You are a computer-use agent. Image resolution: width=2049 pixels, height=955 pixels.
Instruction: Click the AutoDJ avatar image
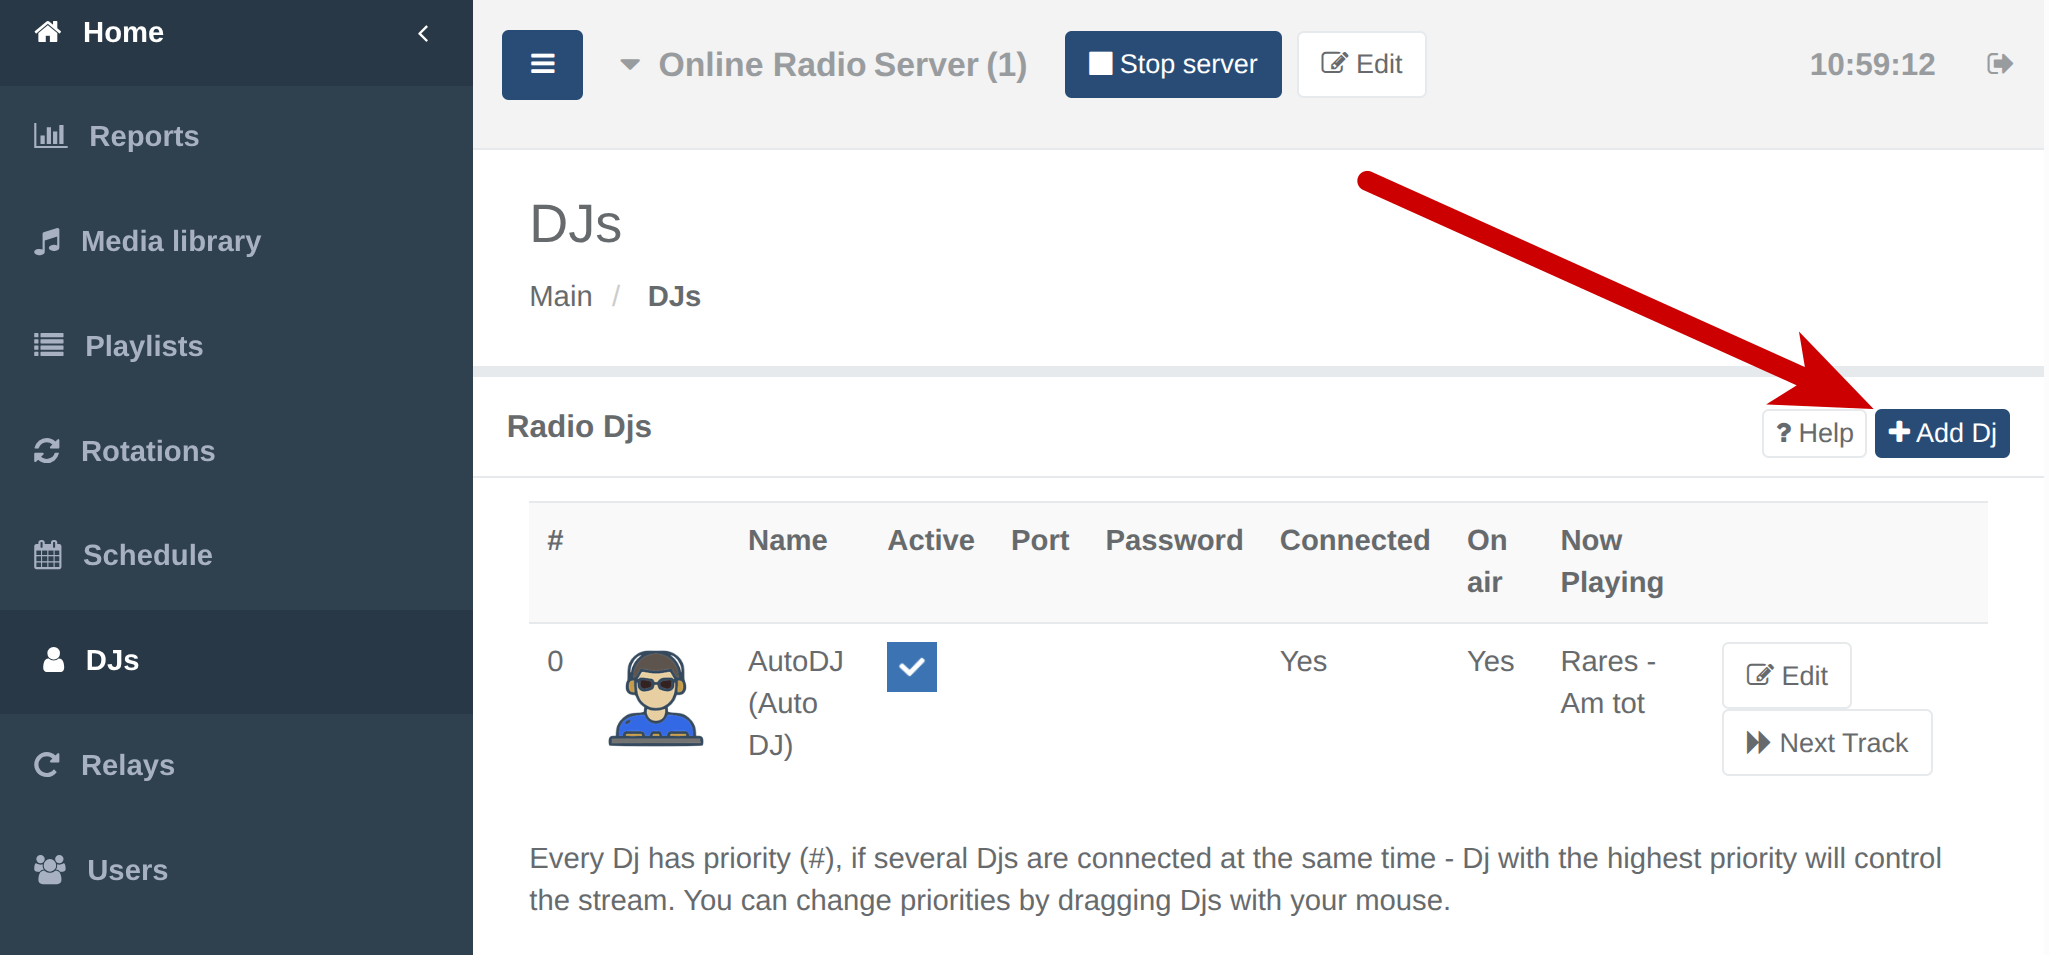point(655,699)
